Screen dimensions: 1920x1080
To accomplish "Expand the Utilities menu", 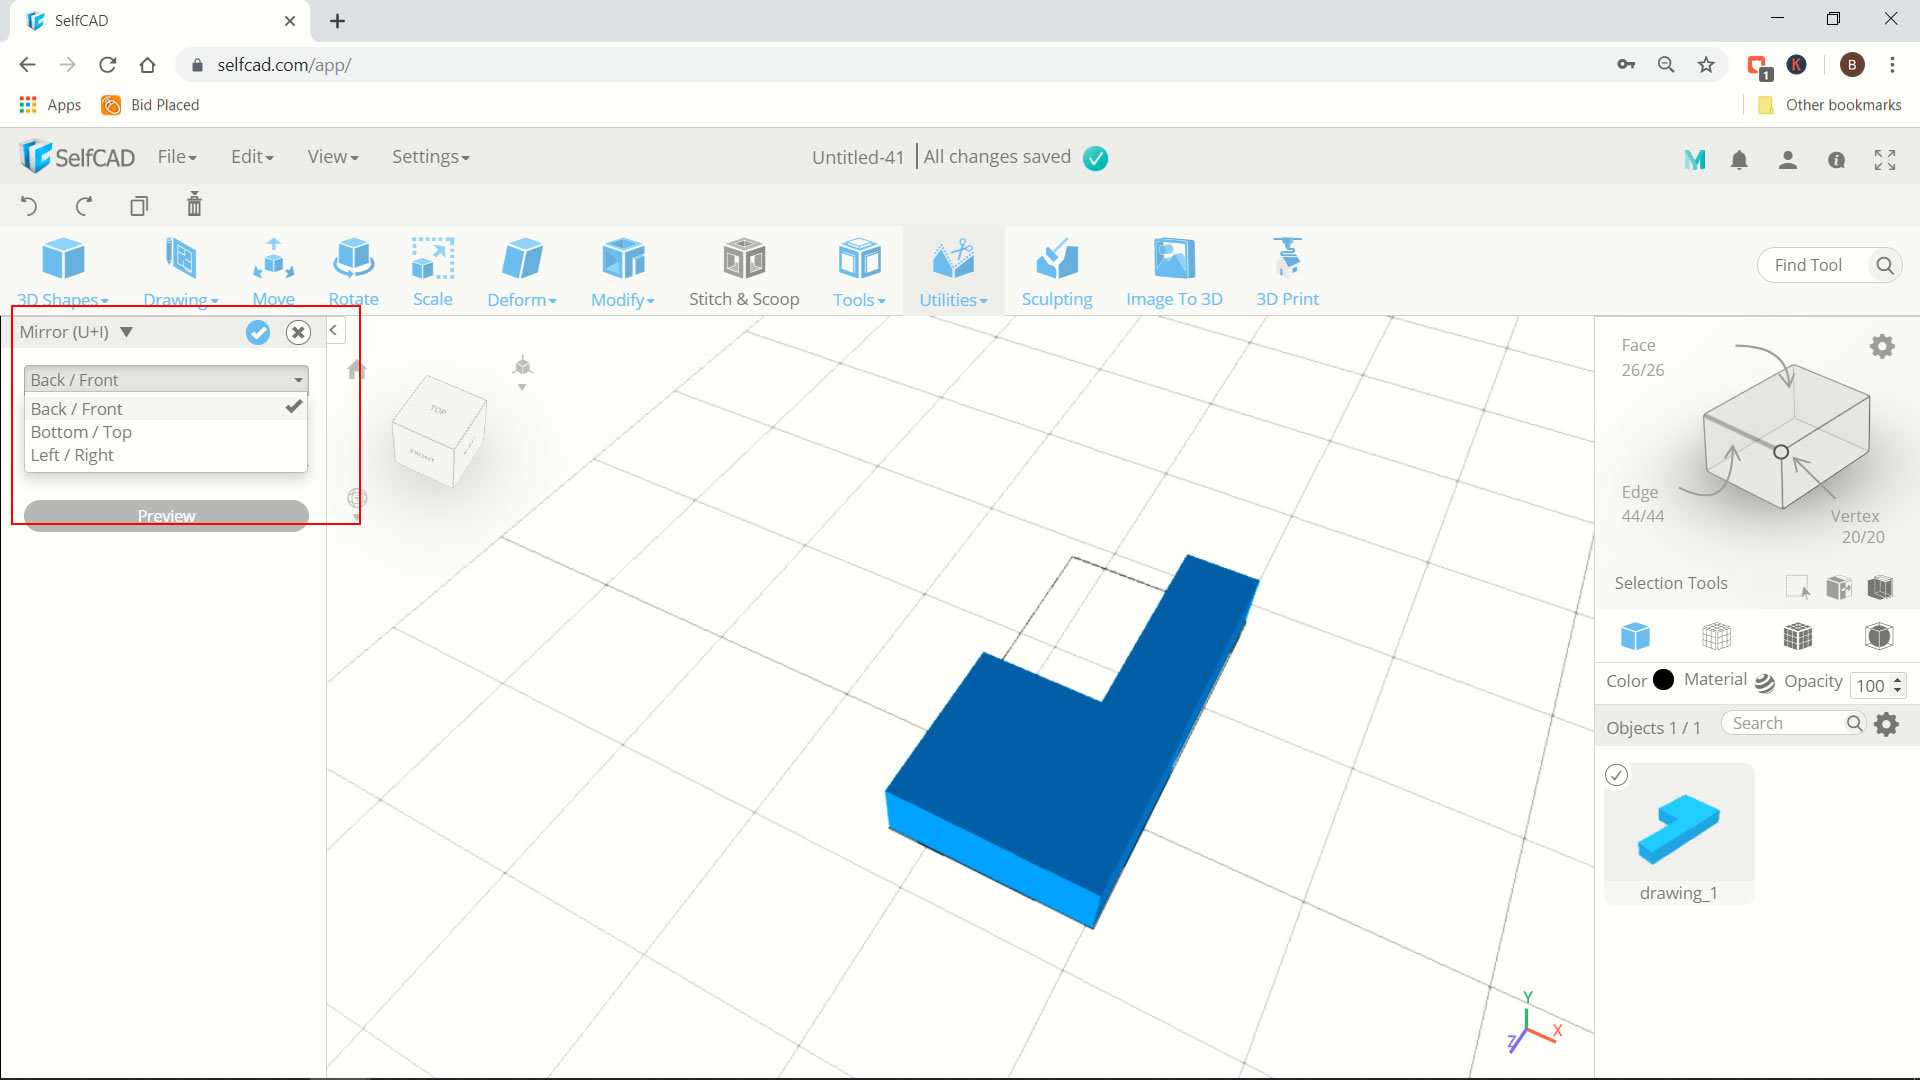I will click(952, 298).
